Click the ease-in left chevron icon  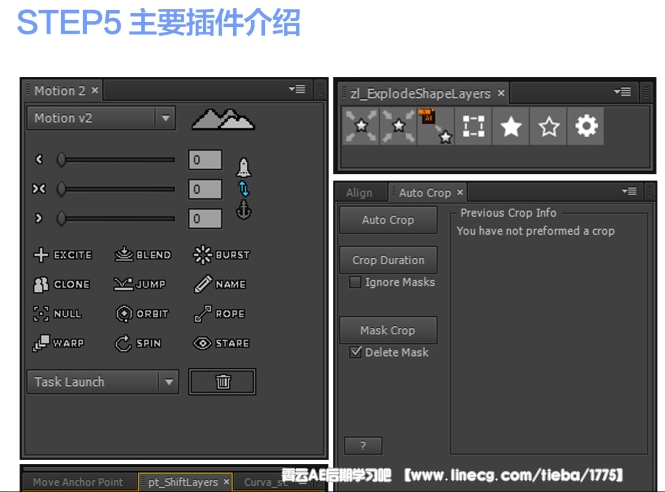(x=39, y=159)
